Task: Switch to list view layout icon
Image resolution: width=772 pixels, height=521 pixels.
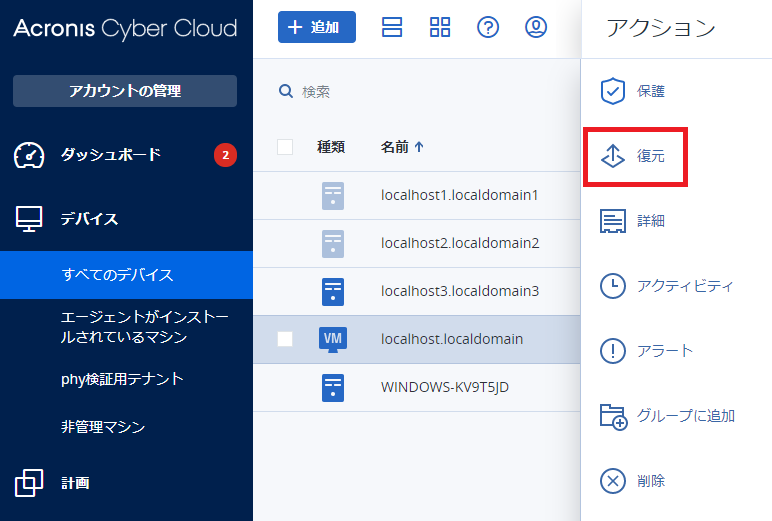Action: [x=392, y=28]
